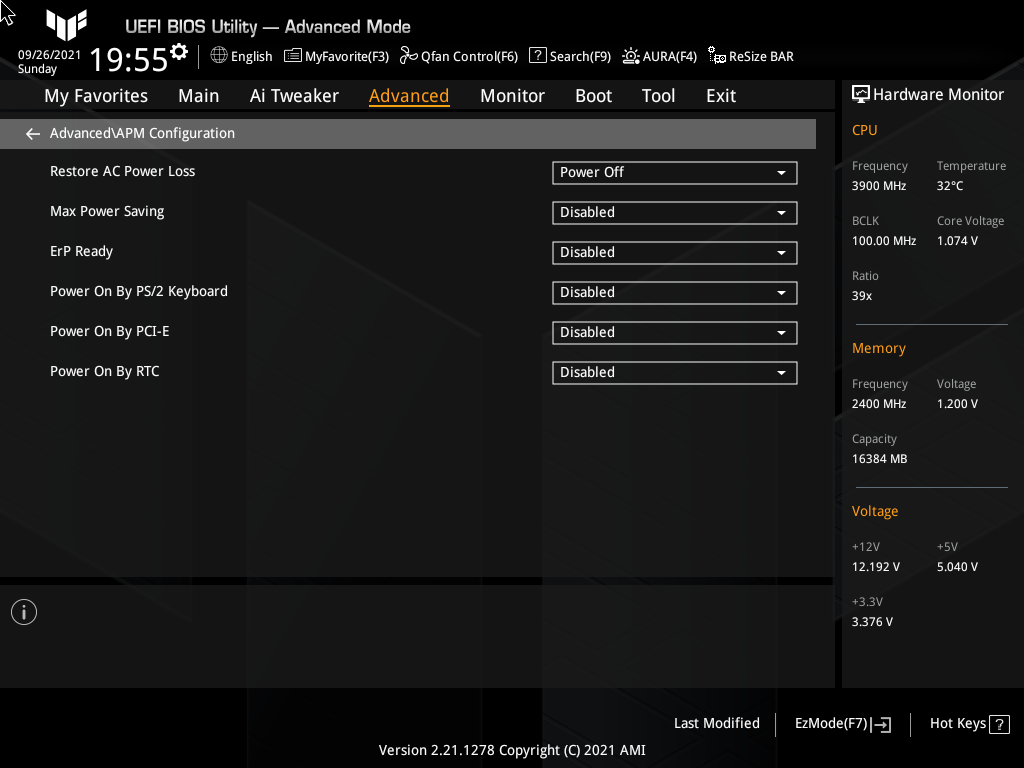The width and height of the screenshot is (1024, 768).
Task: Open the Boot menu tab
Action: pos(593,95)
